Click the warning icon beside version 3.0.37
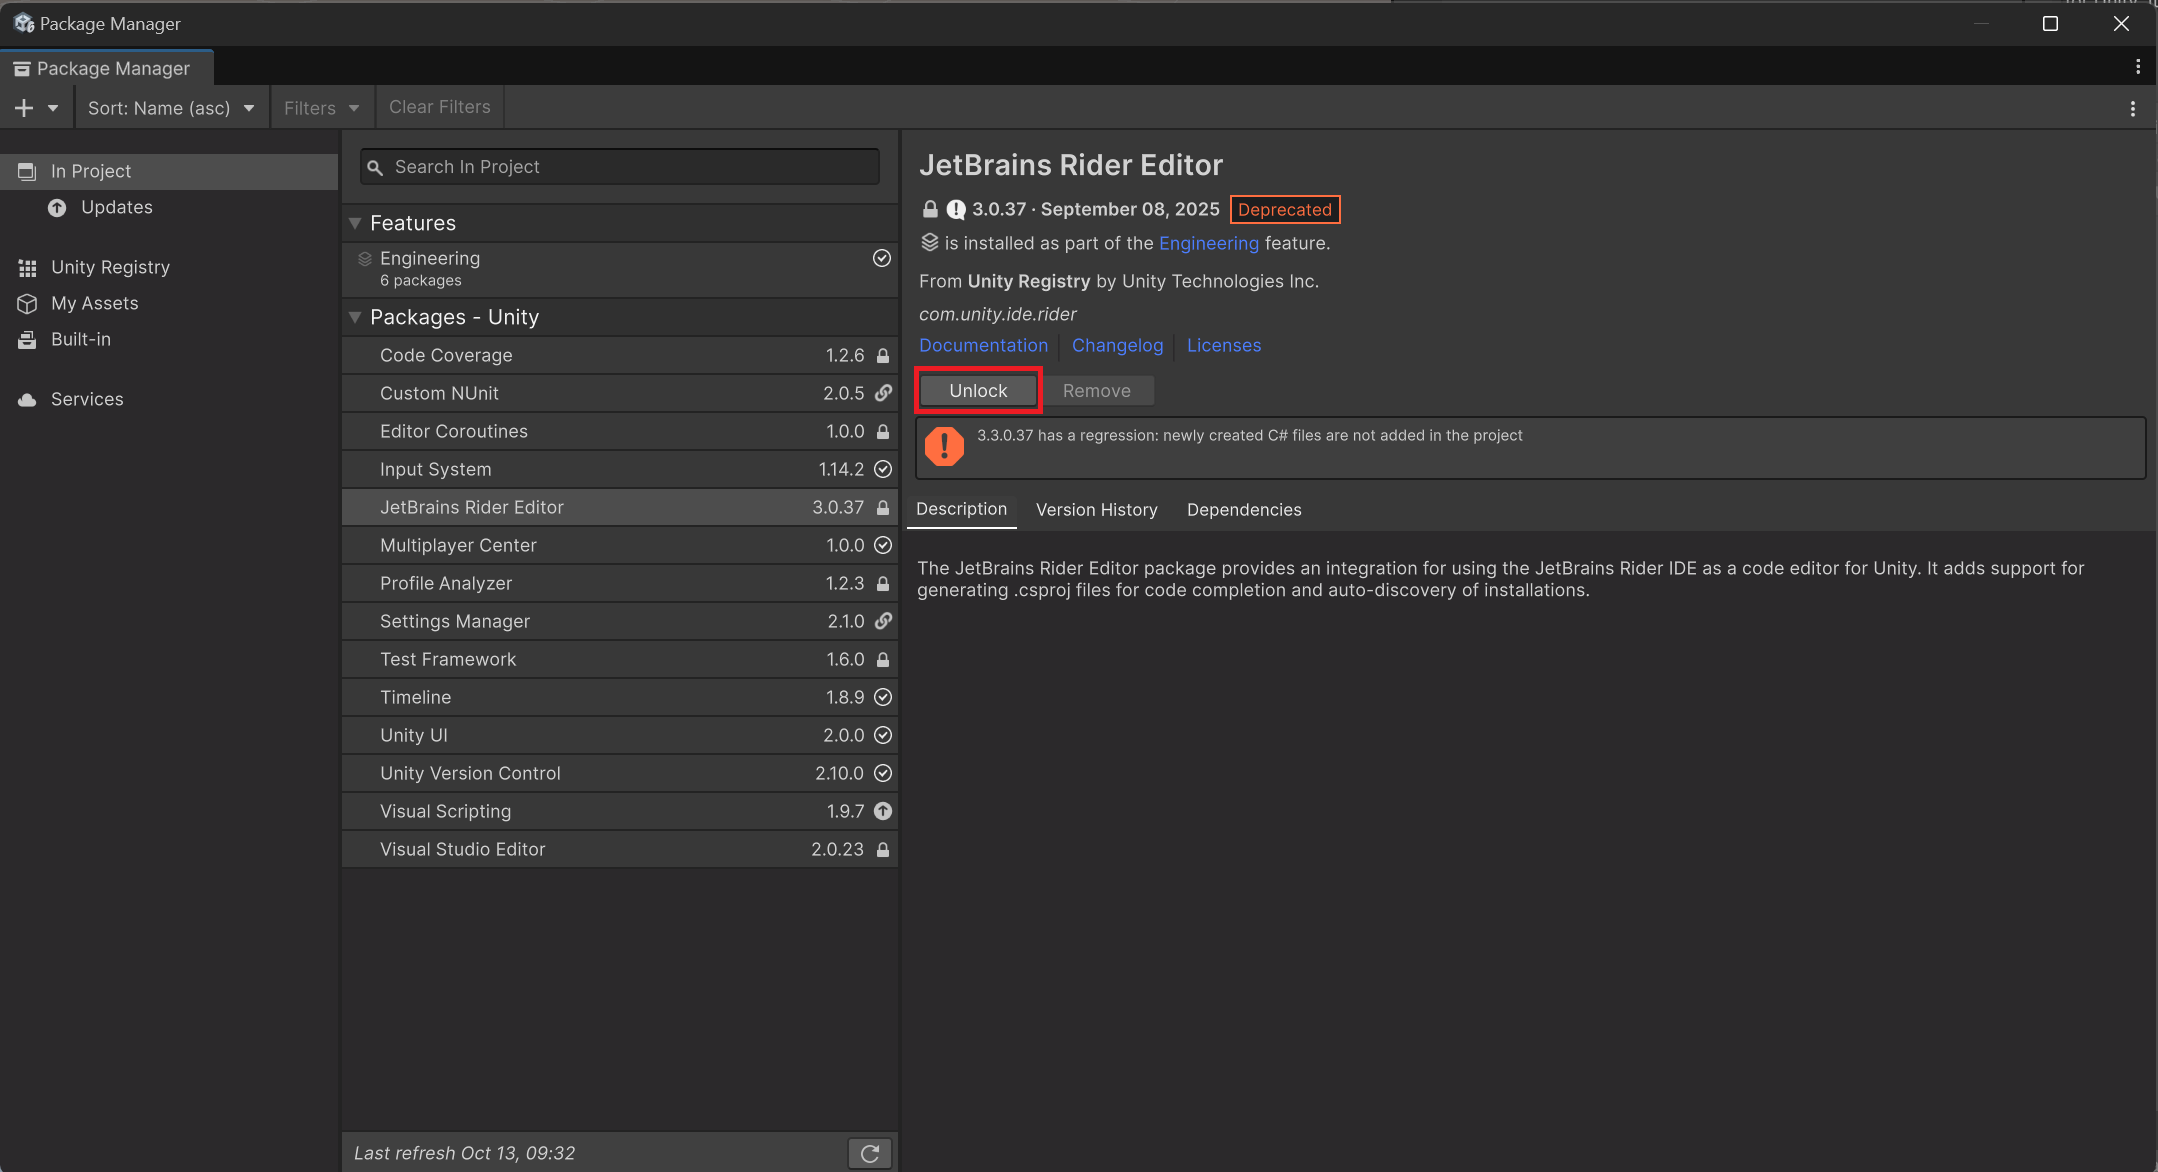The height and width of the screenshot is (1172, 2158). [x=956, y=209]
